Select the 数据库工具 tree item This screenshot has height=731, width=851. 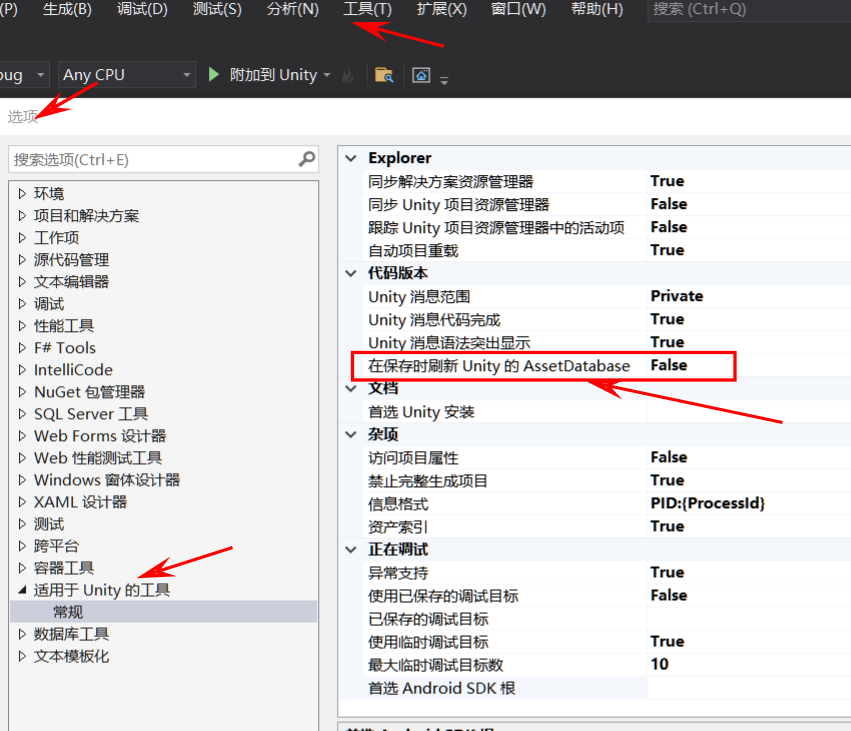tap(72, 634)
